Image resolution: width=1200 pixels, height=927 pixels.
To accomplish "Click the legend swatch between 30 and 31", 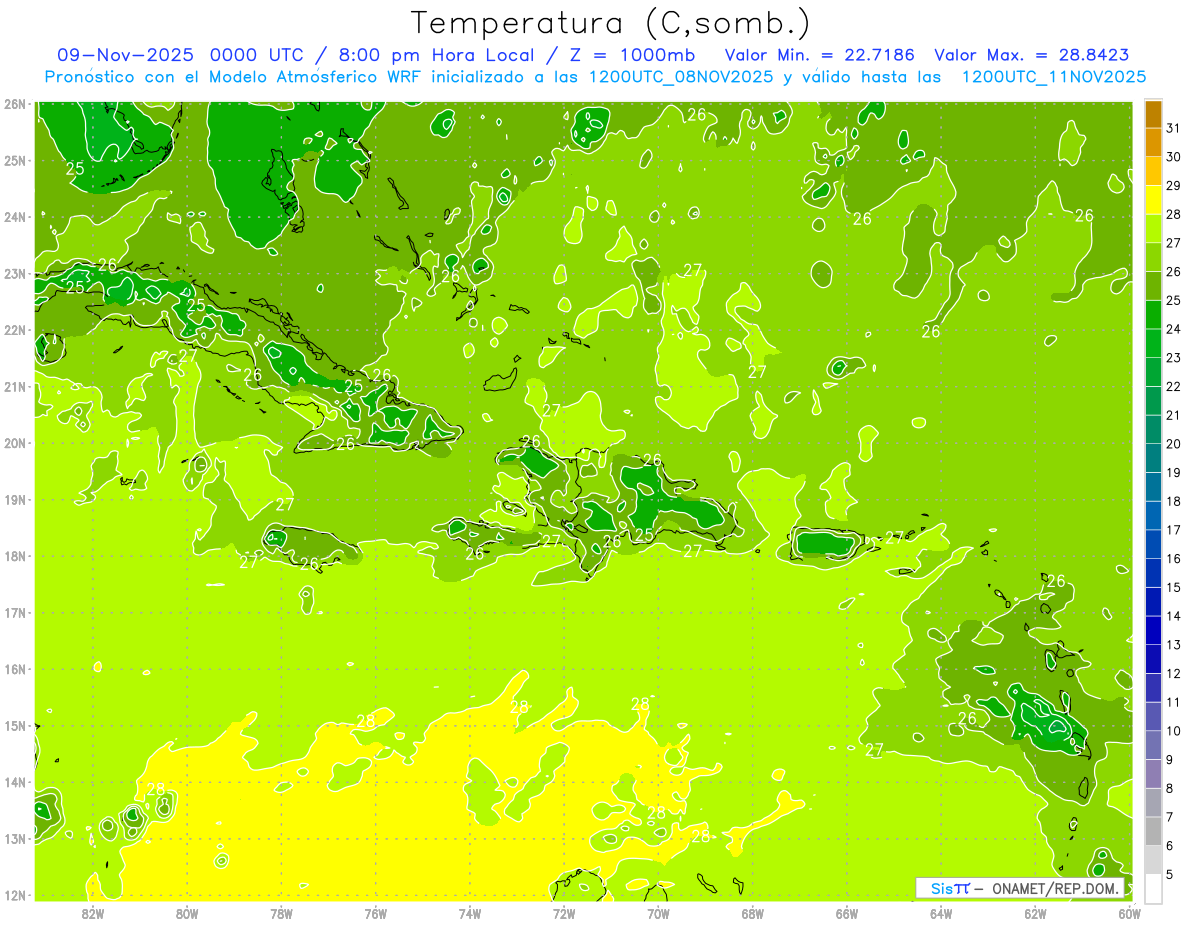I will click(1153, 143).
